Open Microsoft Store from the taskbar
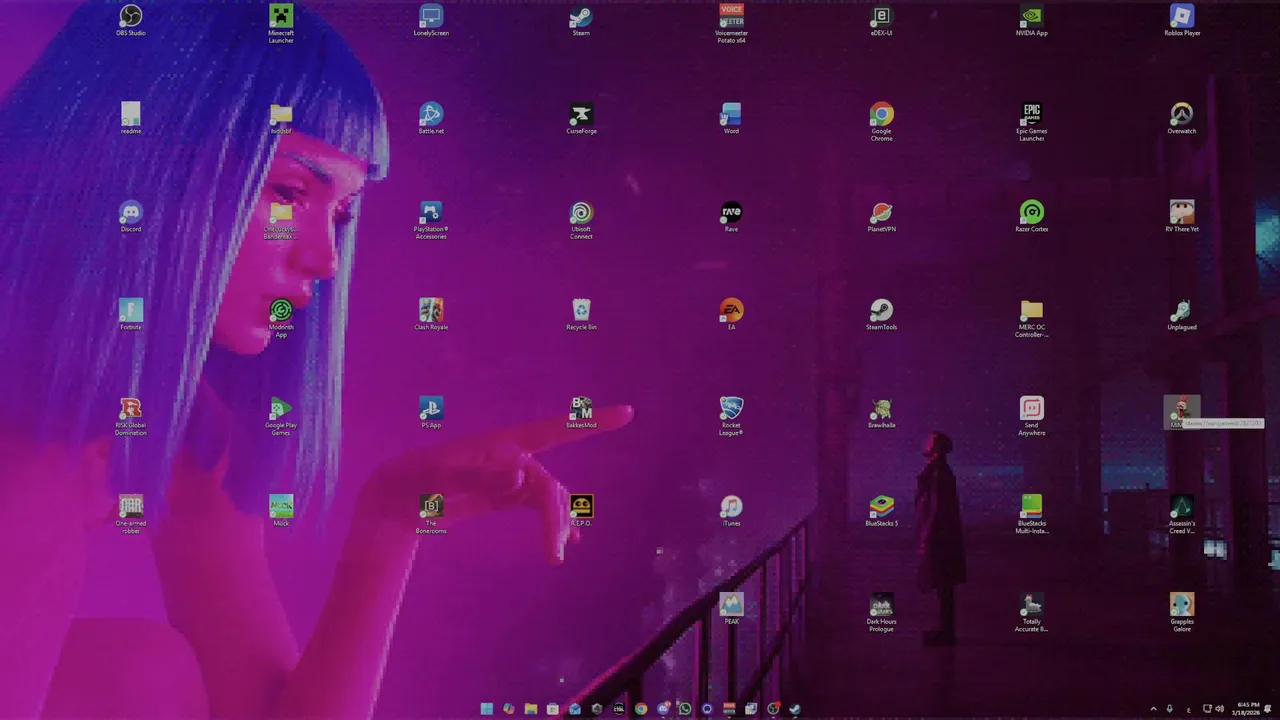This screenshot has height=720, width=1280. point(553,709)
